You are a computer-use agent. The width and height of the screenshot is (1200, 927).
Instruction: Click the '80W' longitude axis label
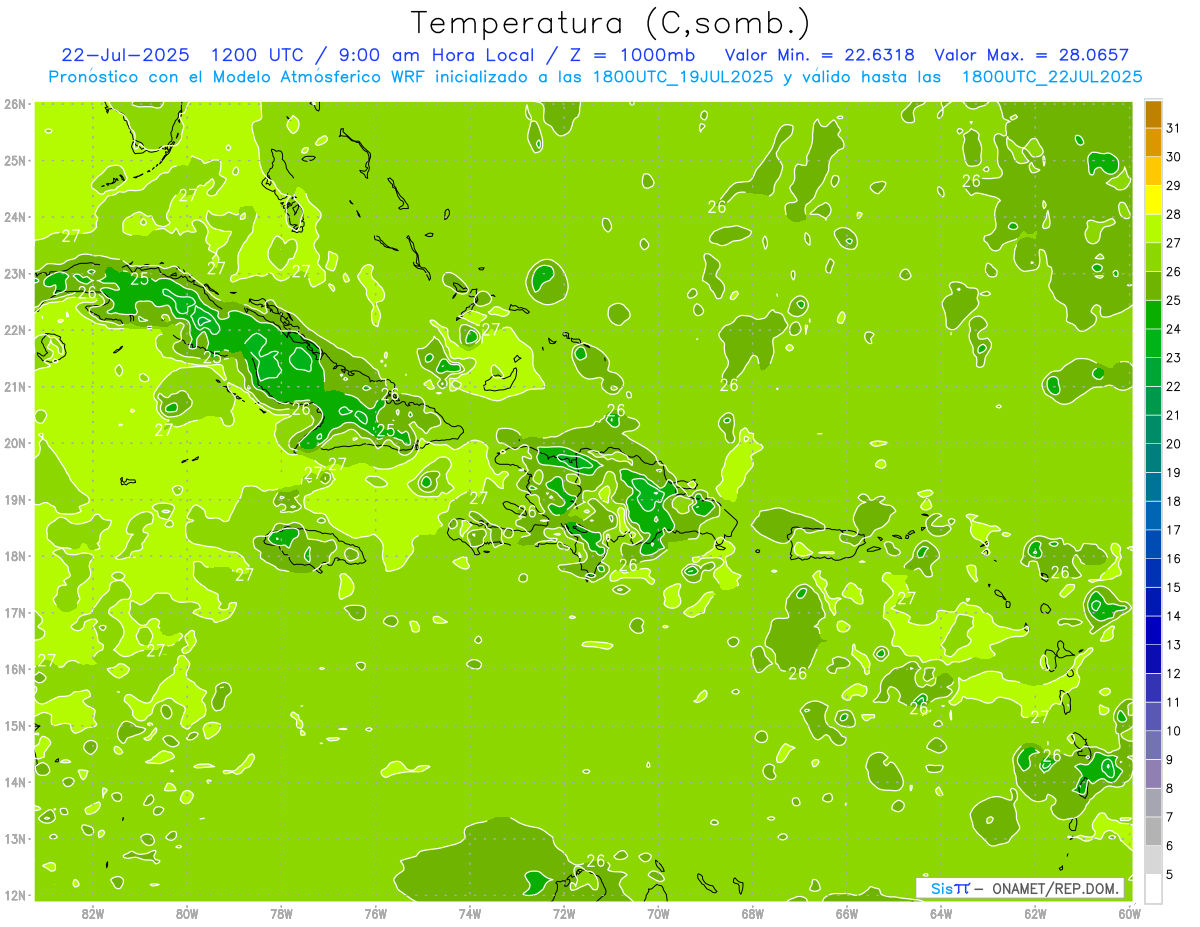coord(187,912)
